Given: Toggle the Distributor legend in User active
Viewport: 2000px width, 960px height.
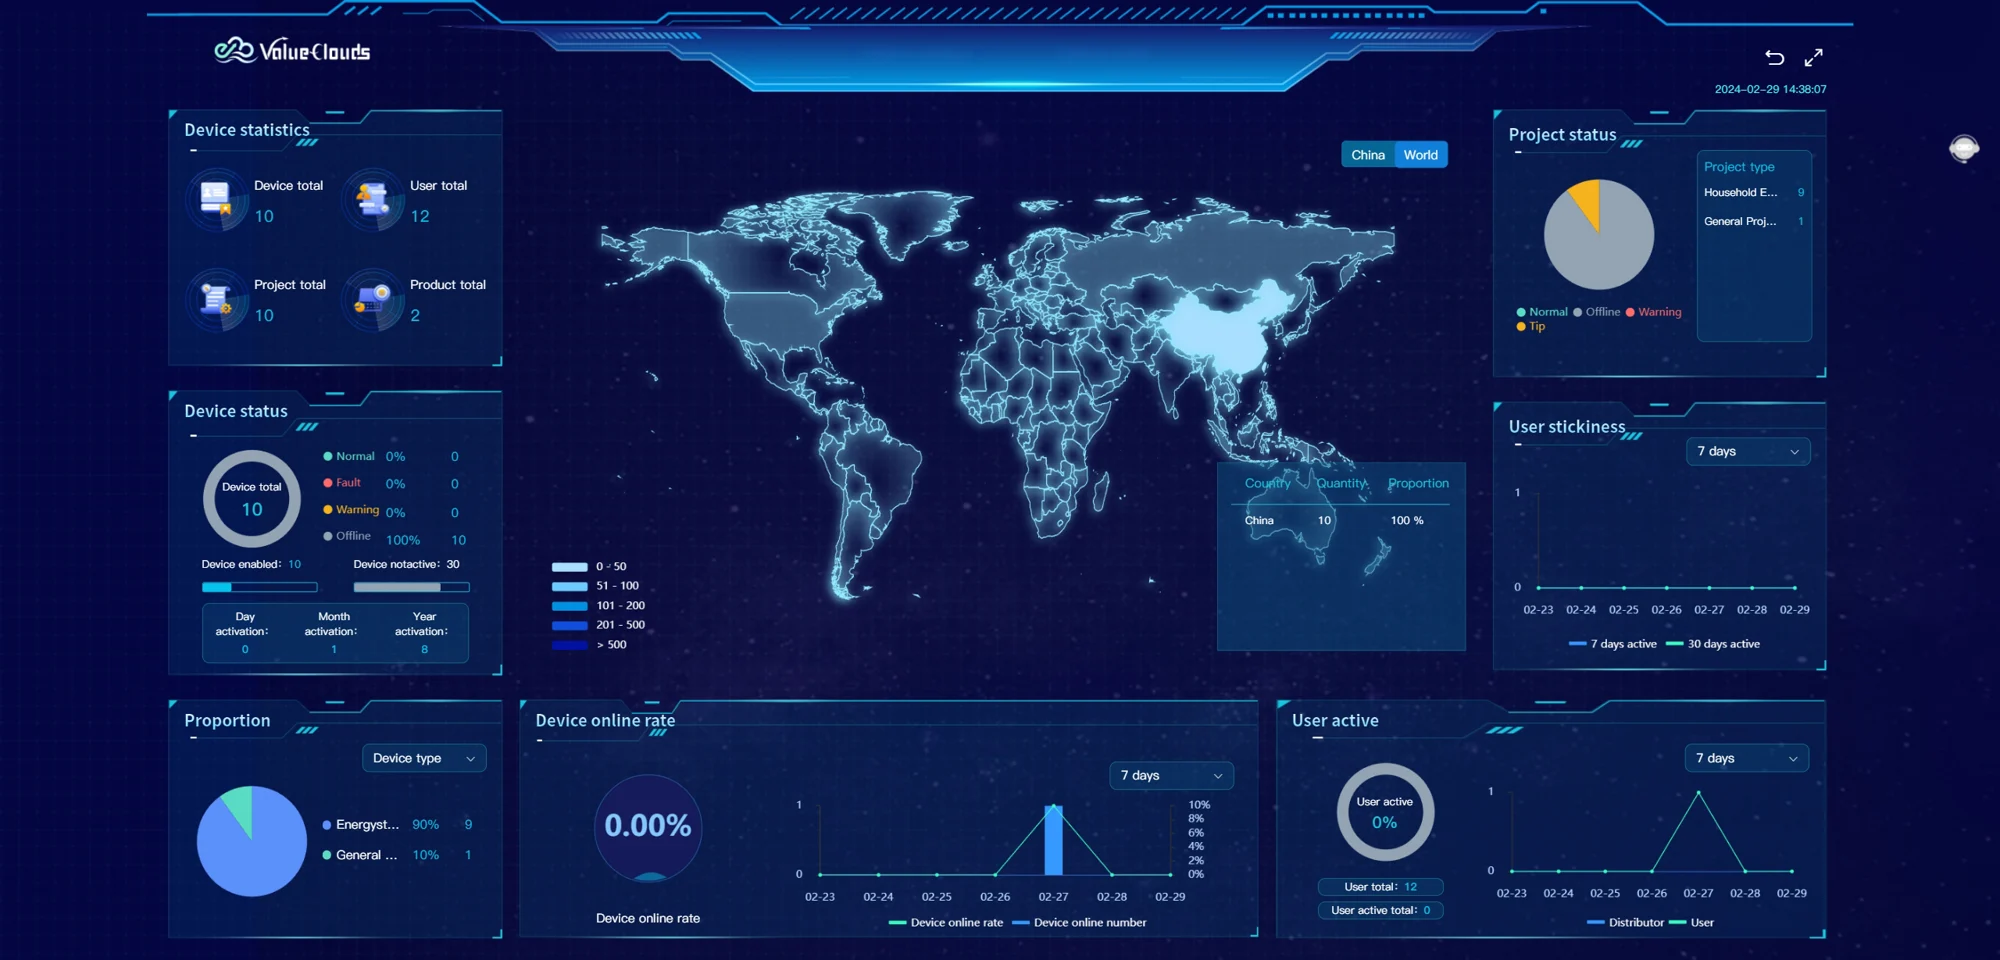Looking at the screenshot, I should [1626, 922].
